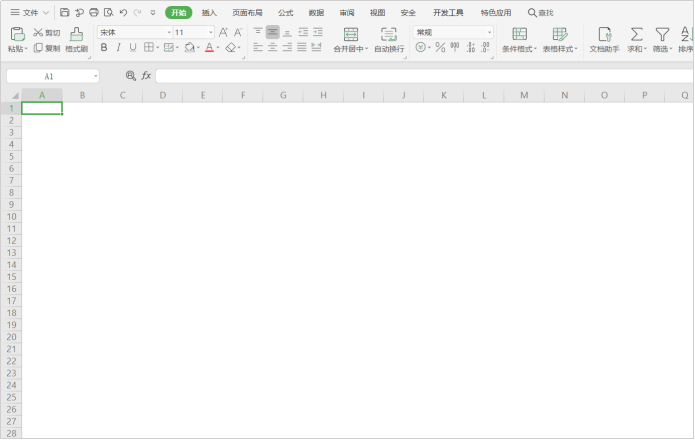
Task: Decrease decimal places icon
Action: click(x=485, y=47)
